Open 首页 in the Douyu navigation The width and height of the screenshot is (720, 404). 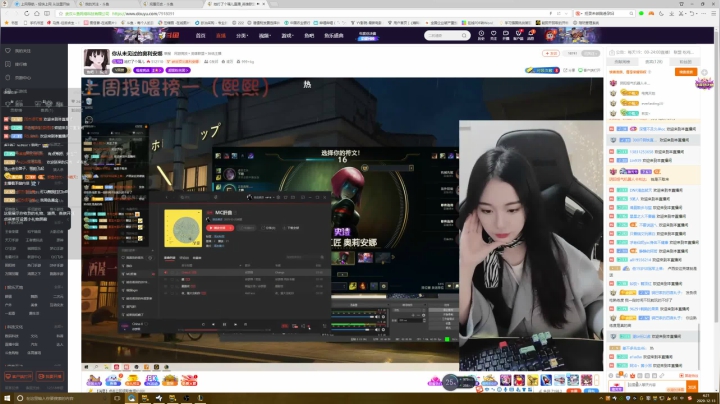tap(200, 35)
